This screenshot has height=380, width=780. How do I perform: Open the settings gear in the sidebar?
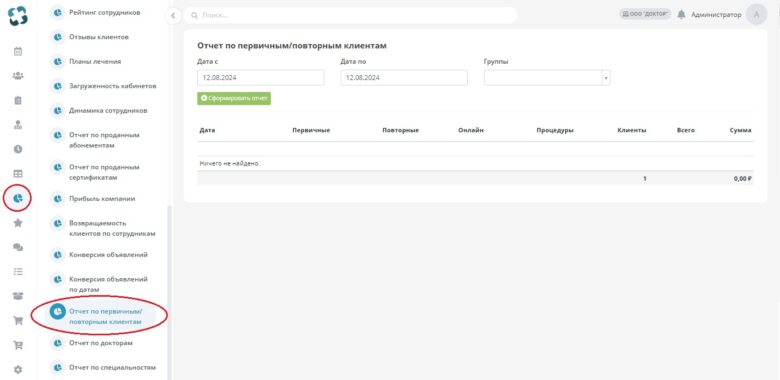(x=18, y=370)
